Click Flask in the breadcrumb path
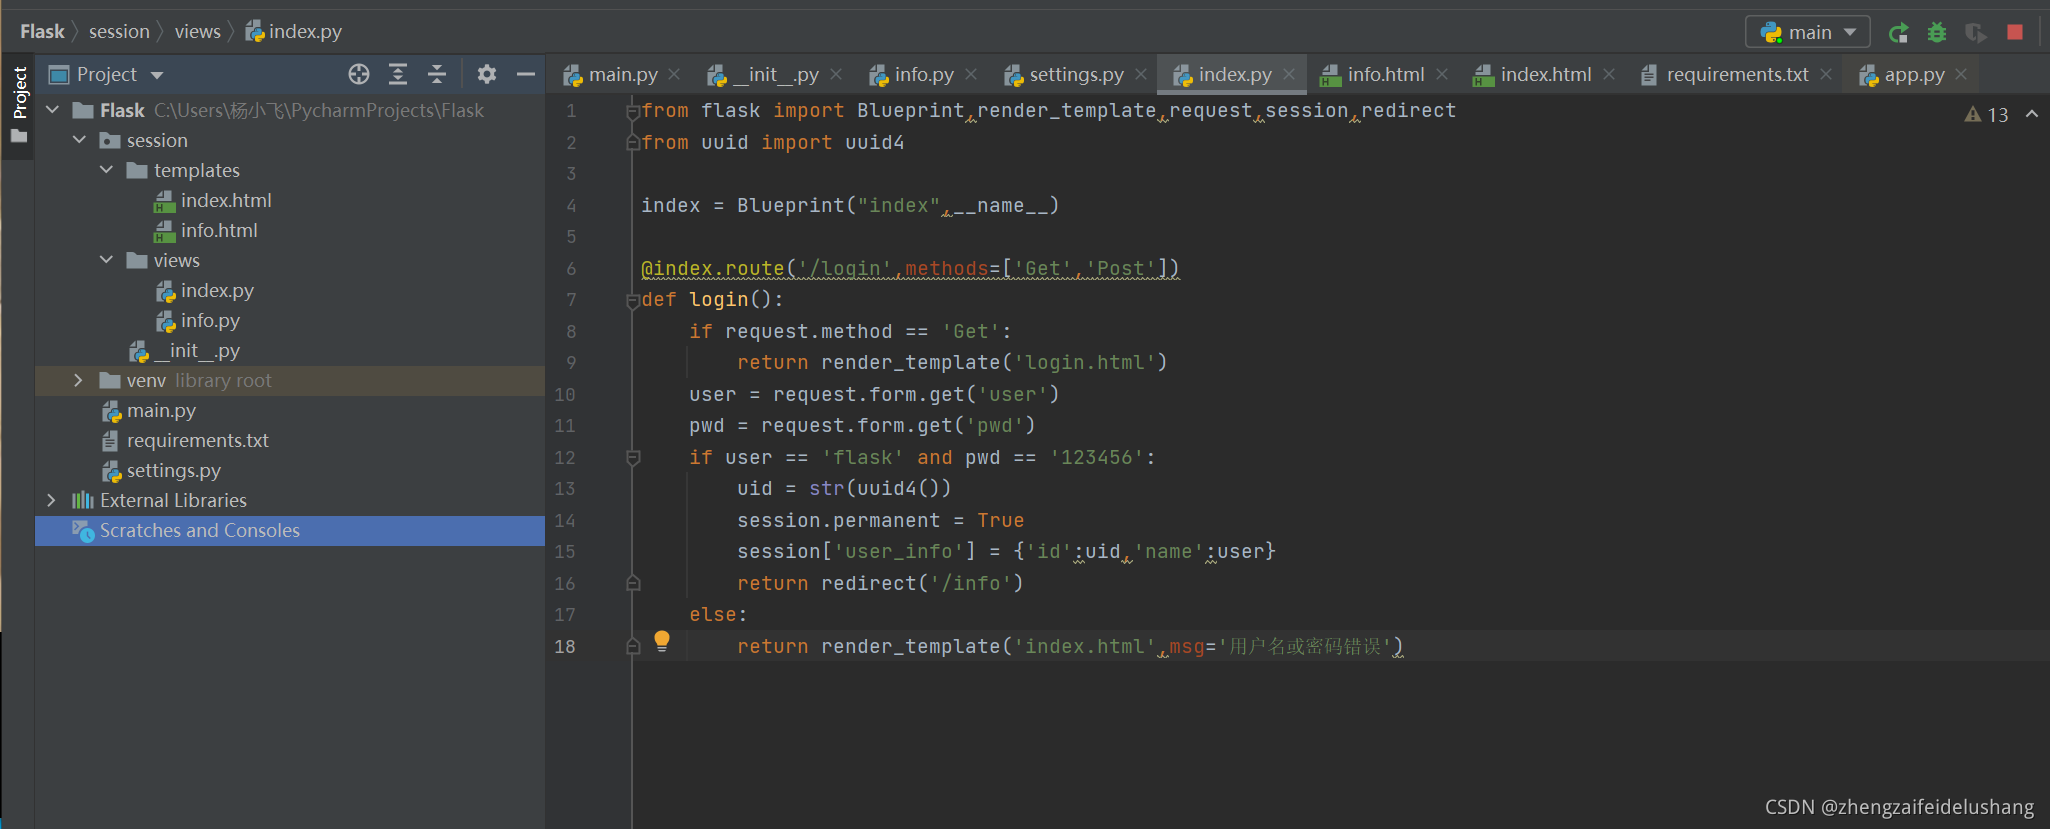 pyautogui.click(x=42, y=31)
